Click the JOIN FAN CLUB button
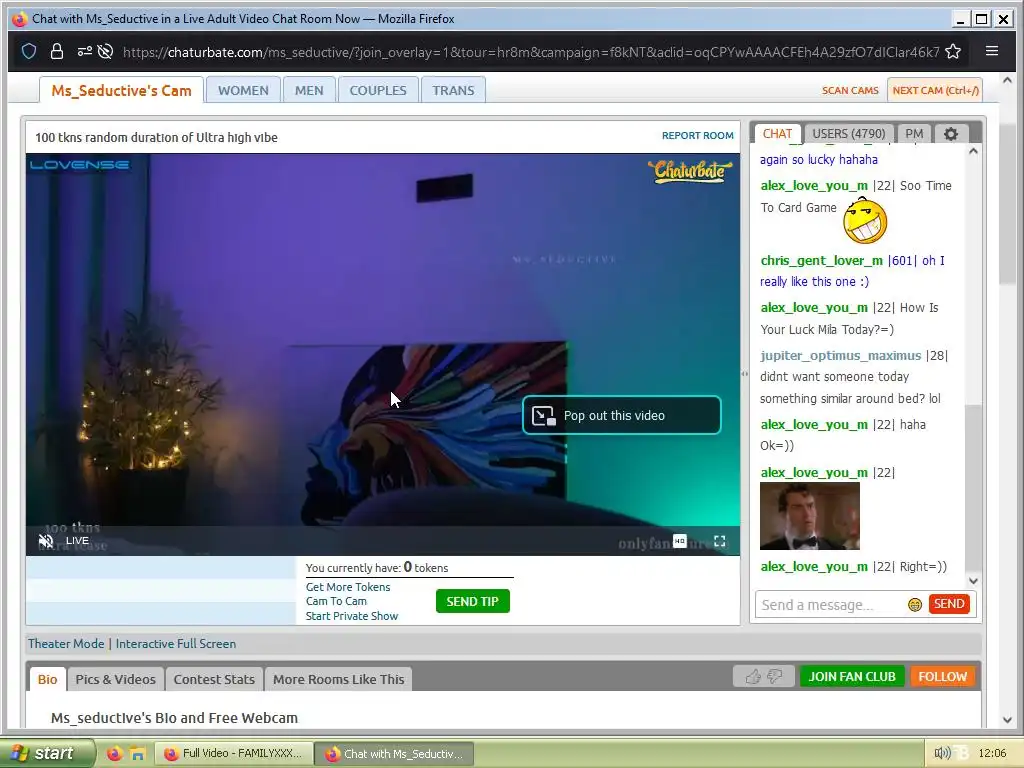Image resolution: width=1024 pixels, height=768 pixels. click(852, 677)
